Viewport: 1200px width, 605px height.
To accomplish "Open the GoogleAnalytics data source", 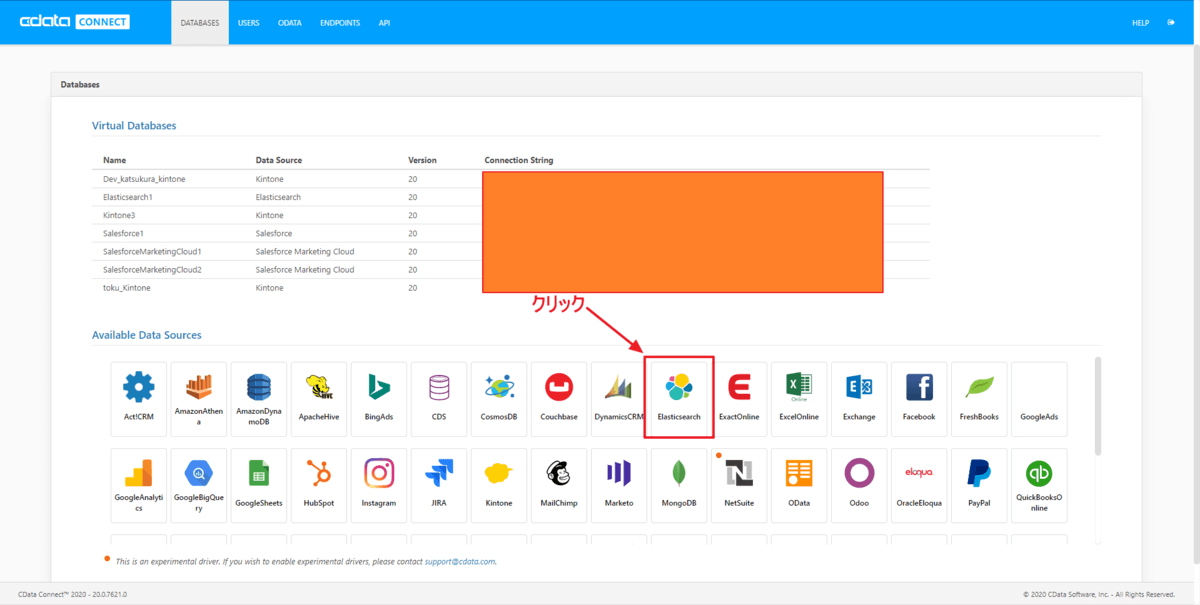I will pyautogui.click(x=139, y=485).
